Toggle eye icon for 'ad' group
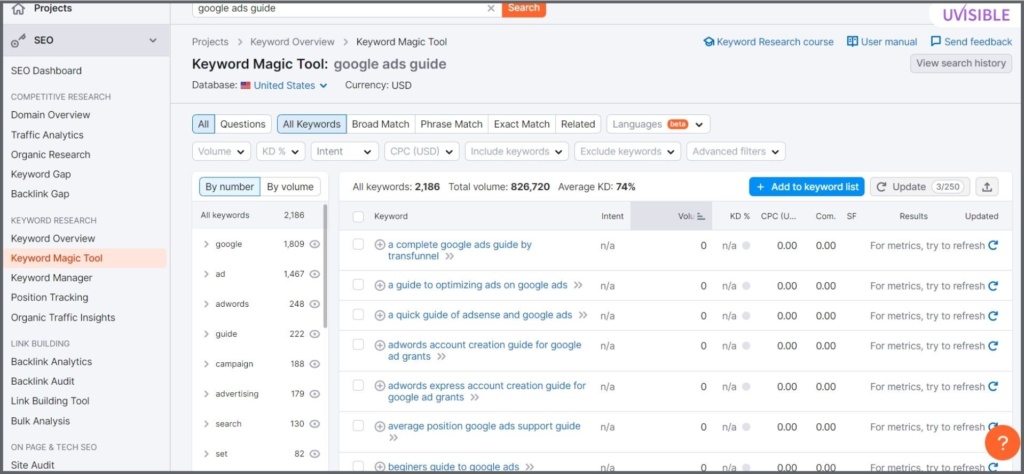 point(315,274)
